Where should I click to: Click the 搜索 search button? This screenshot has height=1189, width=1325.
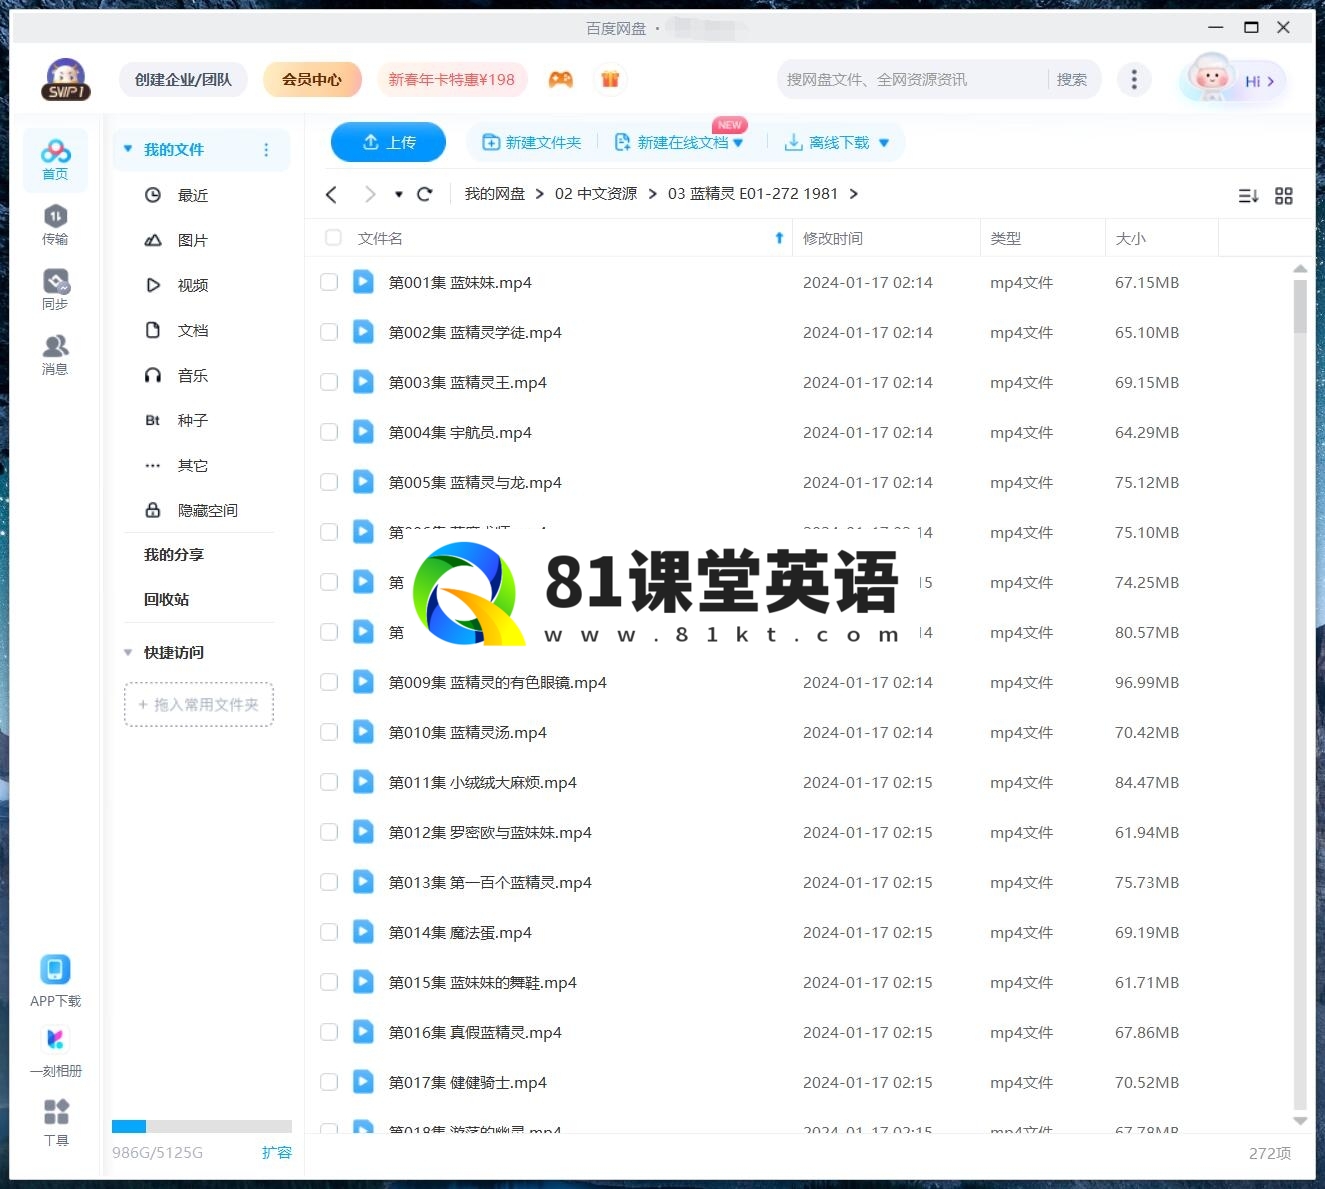tap(1072, 79)
